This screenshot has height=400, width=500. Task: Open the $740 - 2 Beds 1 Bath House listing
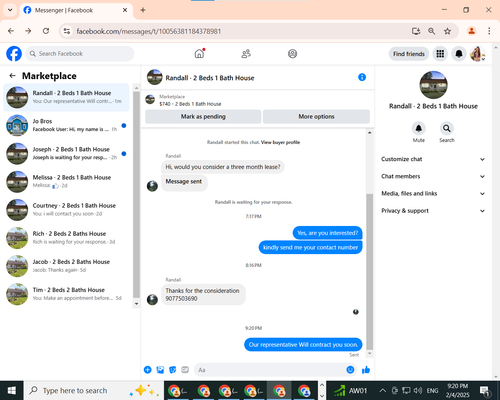[x=190, y=104]
